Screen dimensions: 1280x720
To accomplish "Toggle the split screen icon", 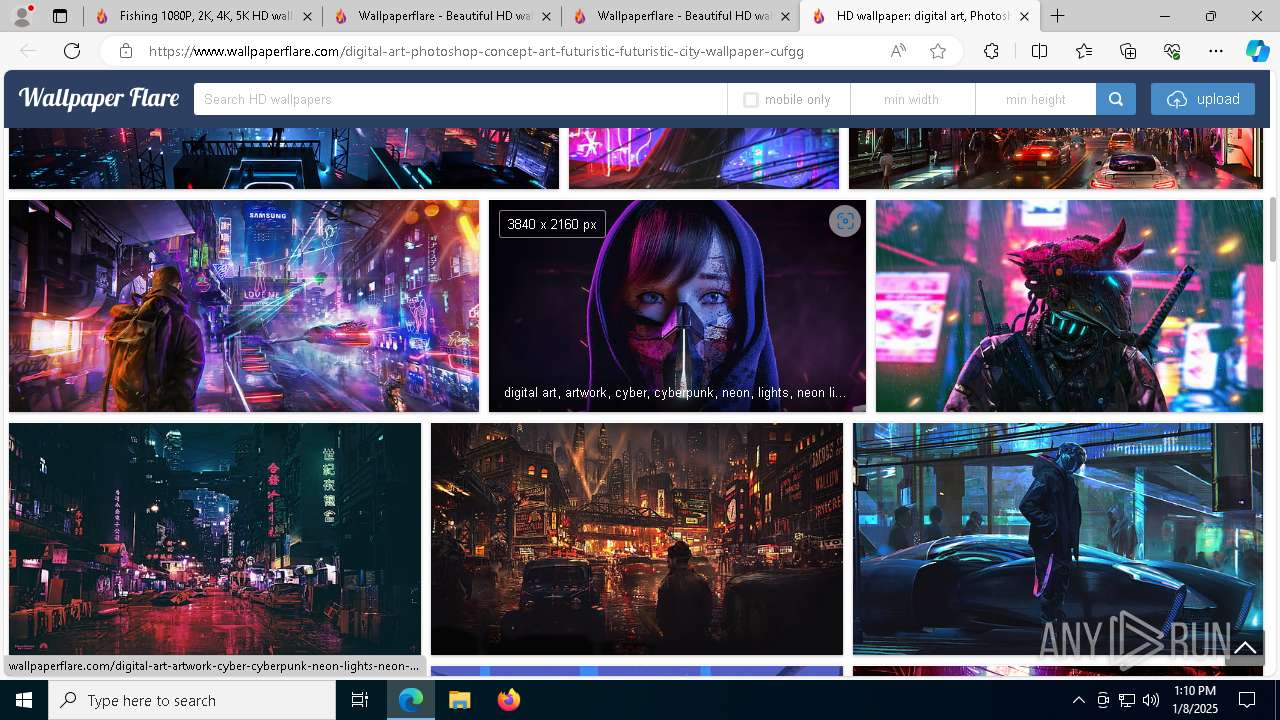I will 1039,51.
